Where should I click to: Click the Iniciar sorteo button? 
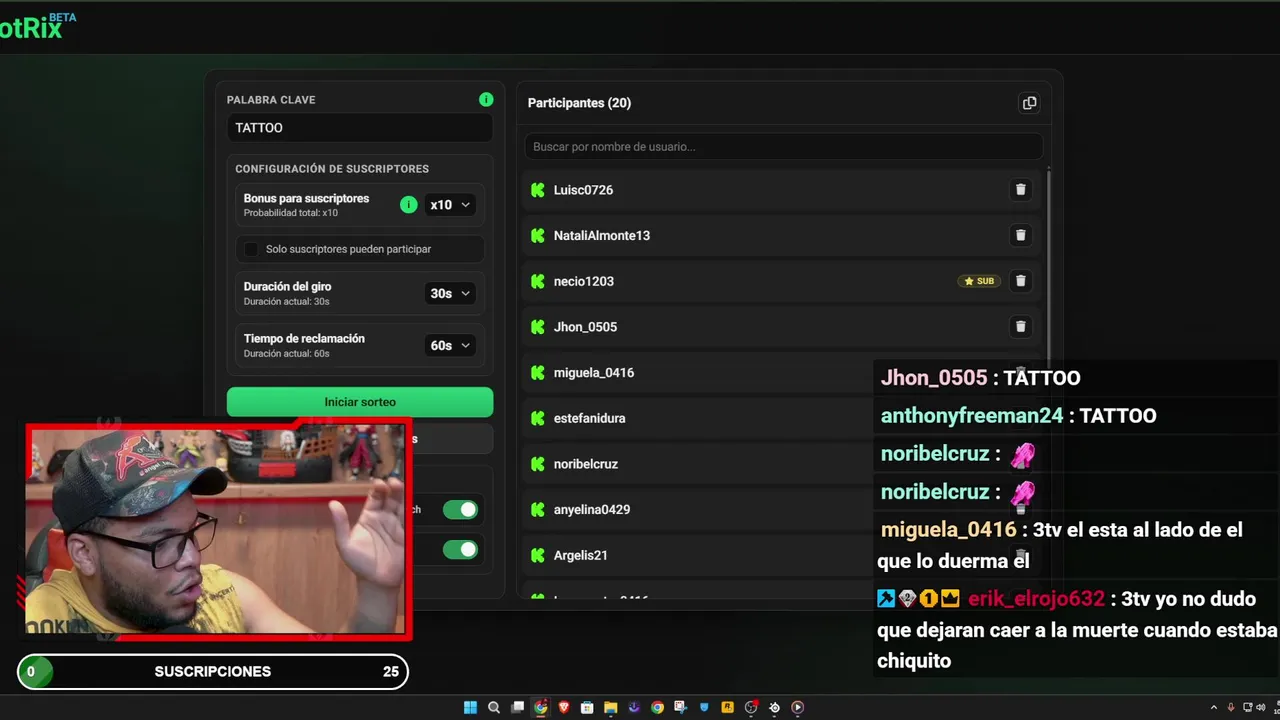360,402
